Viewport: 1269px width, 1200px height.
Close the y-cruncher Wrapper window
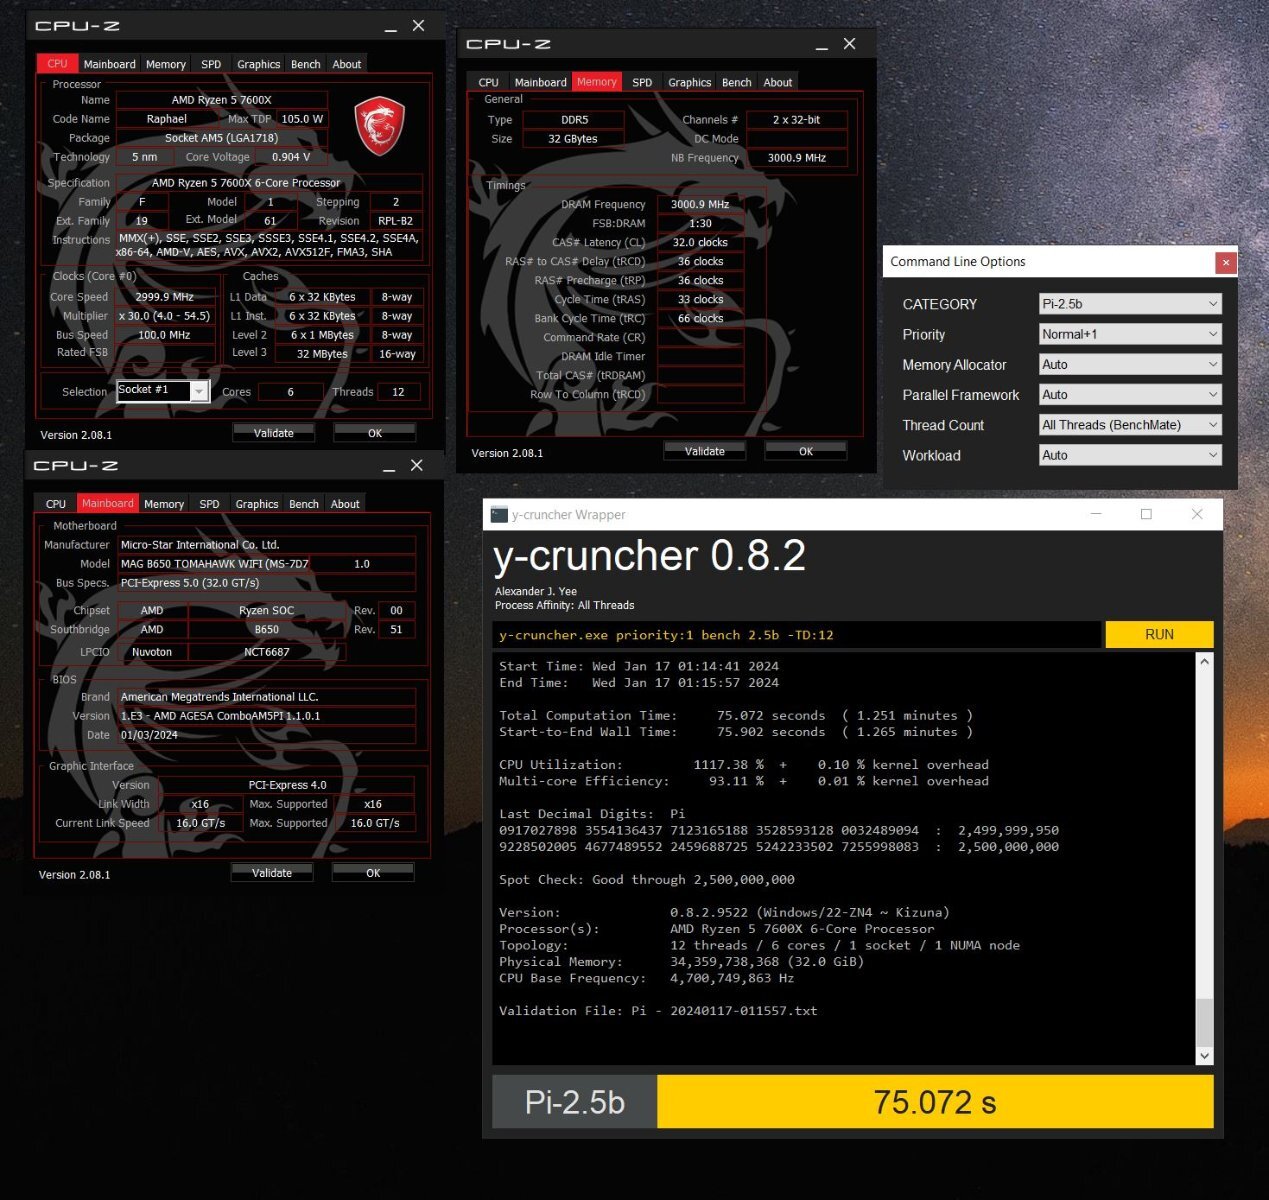[1197, 514]
